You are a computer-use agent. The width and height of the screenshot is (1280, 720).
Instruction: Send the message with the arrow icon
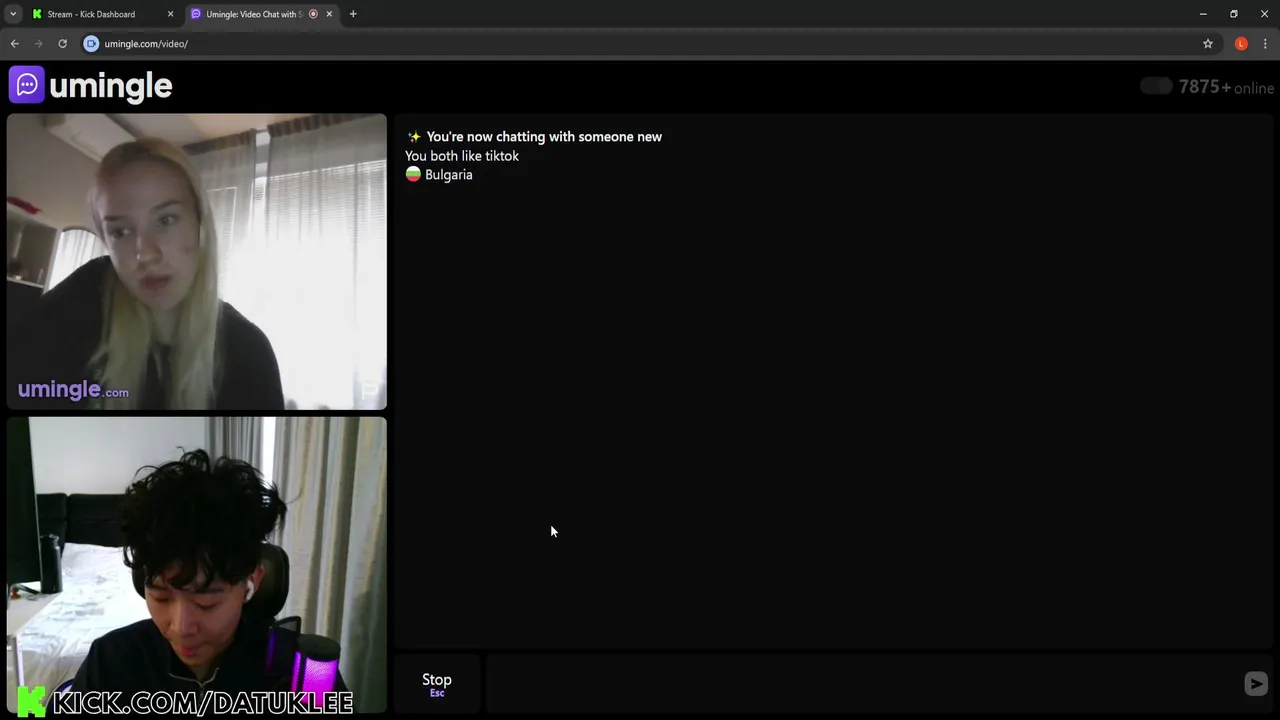click(x=1256, y=683)
